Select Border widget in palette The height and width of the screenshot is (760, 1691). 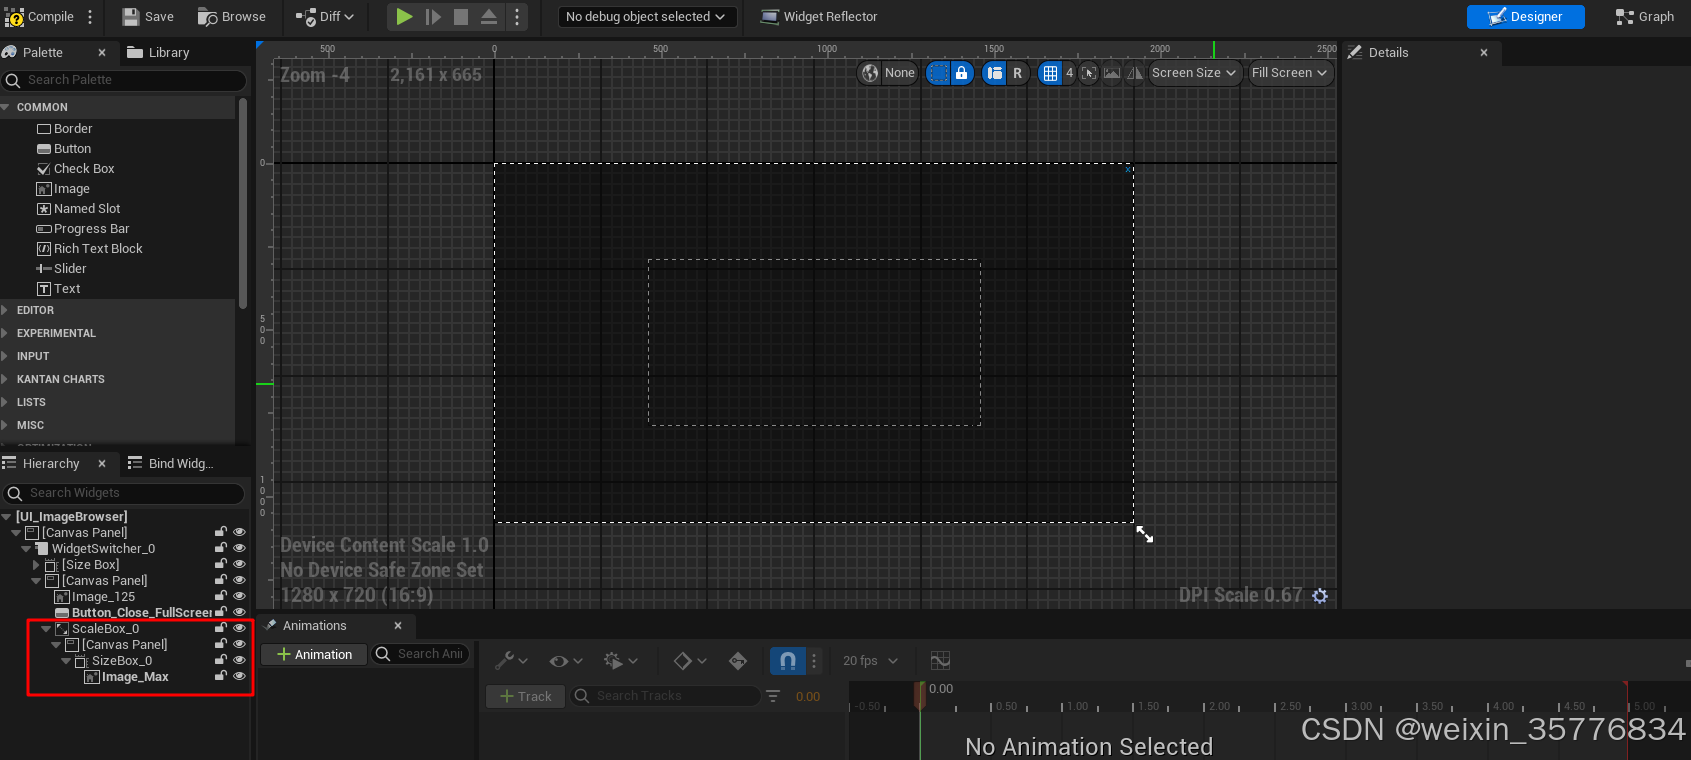tap(64, 129)
